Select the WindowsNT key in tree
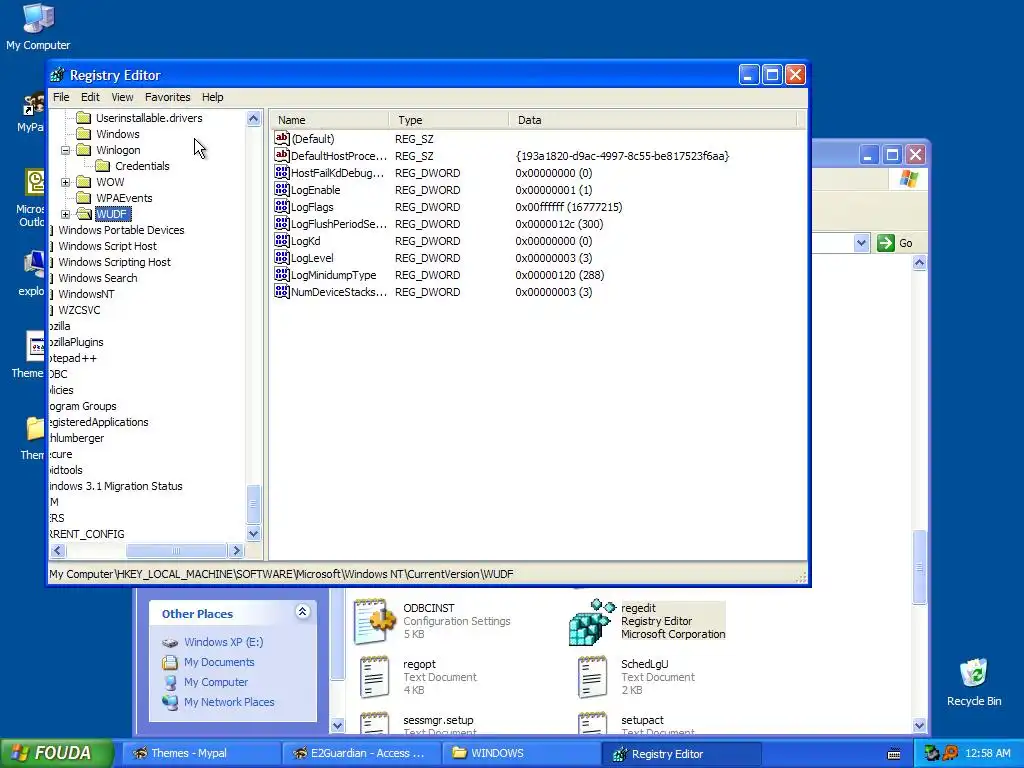 86,294
